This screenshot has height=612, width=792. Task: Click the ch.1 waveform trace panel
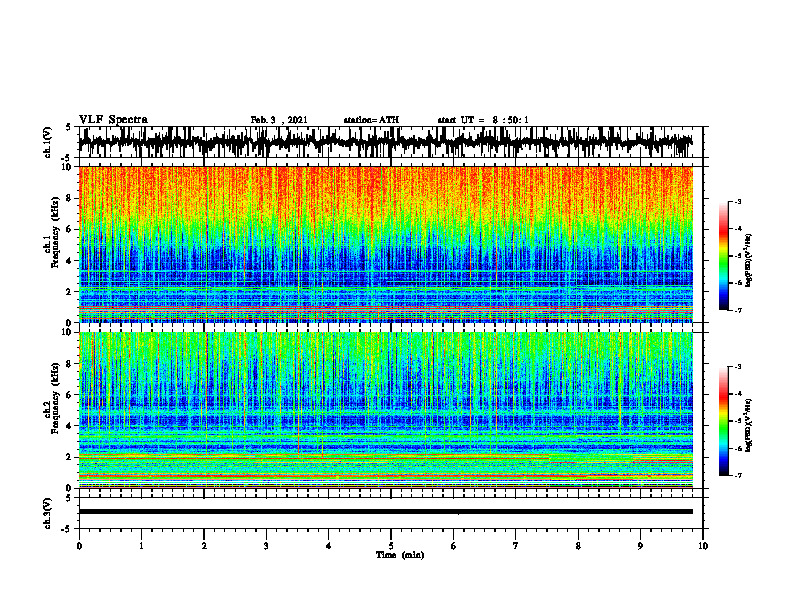390,142
